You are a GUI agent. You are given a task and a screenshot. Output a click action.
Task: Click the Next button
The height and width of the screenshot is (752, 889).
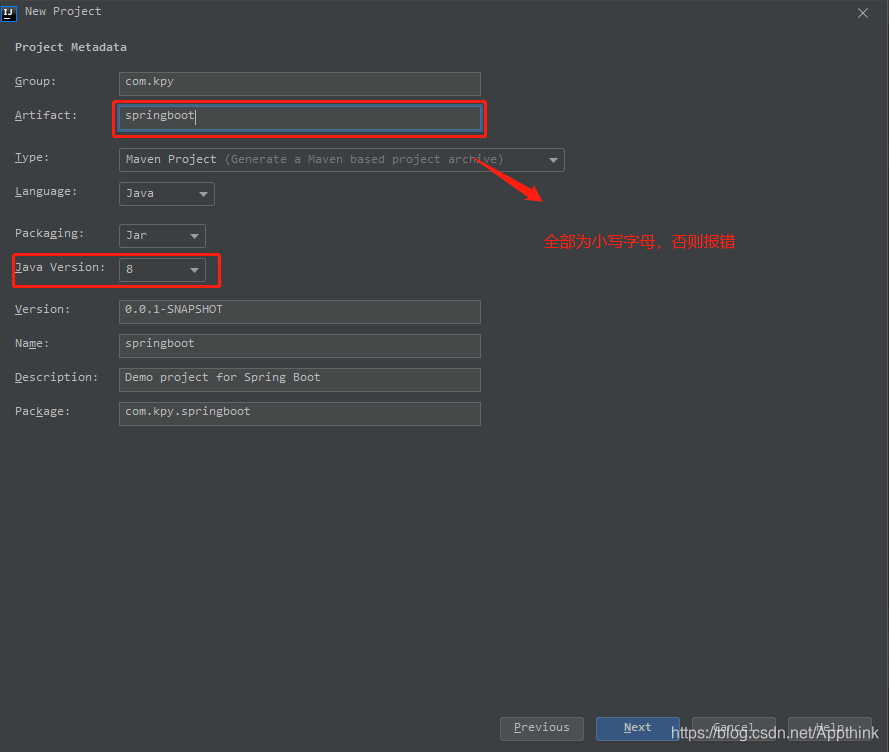(637, 728)
